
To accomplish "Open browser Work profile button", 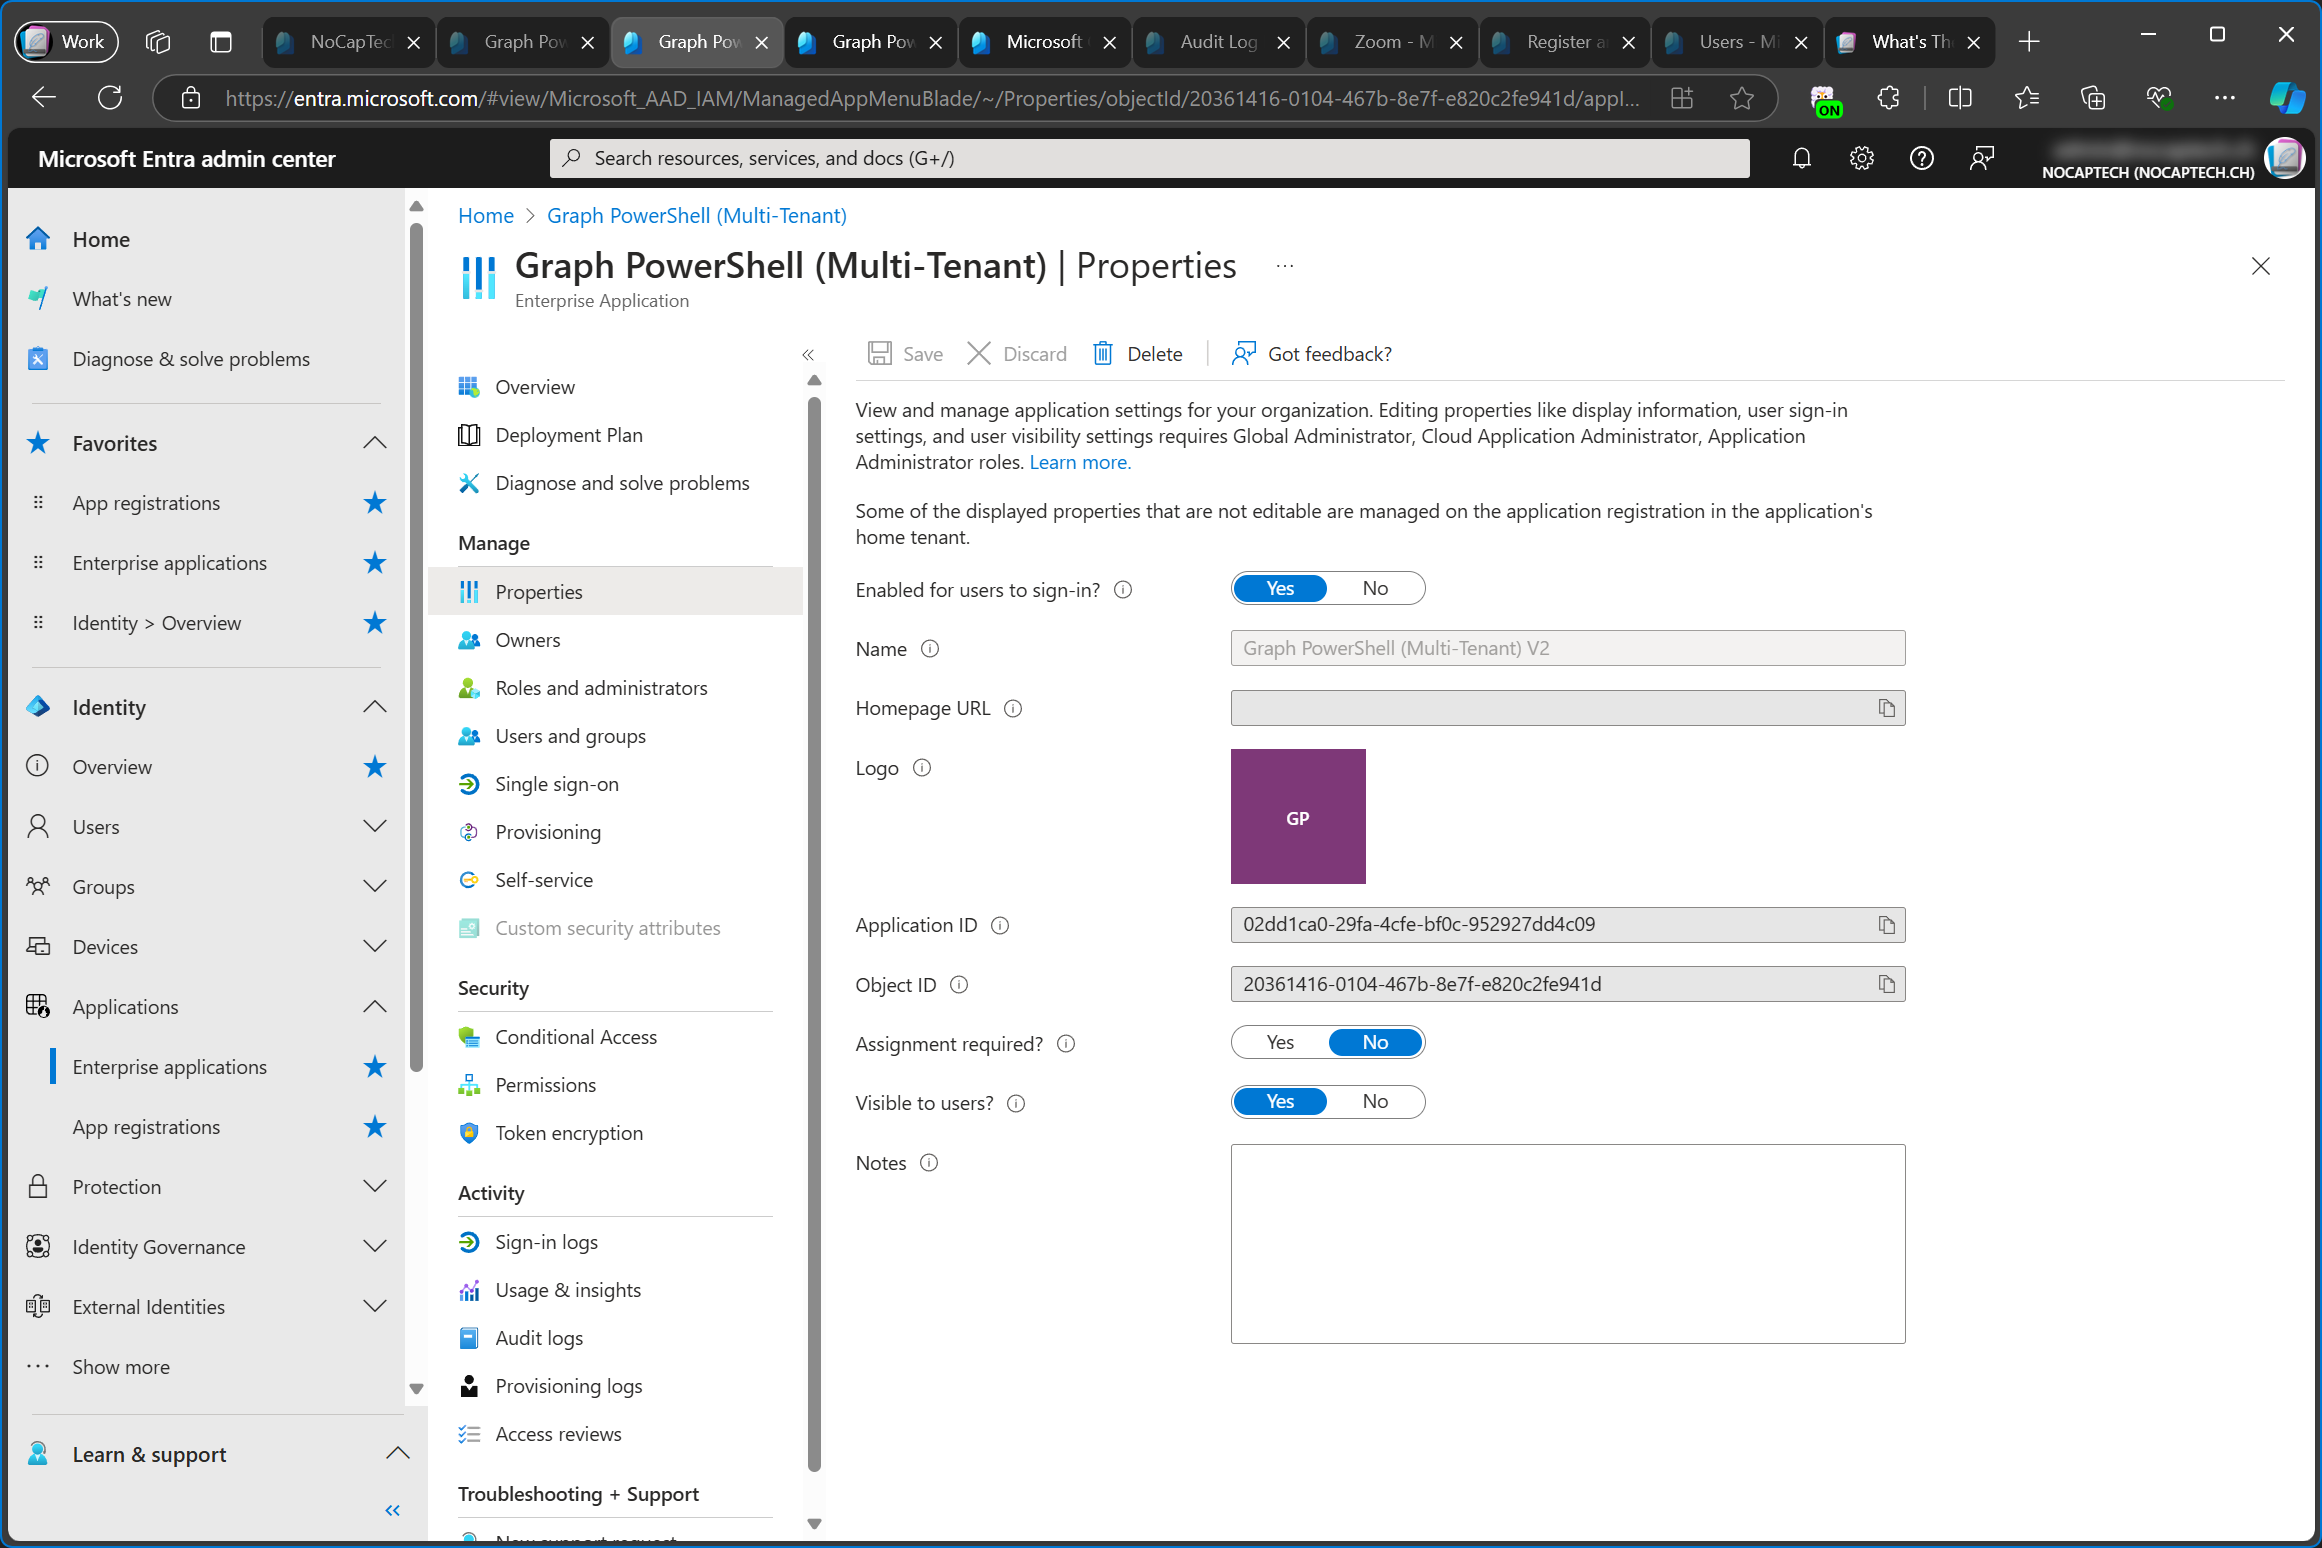I will tap(66, 42).
